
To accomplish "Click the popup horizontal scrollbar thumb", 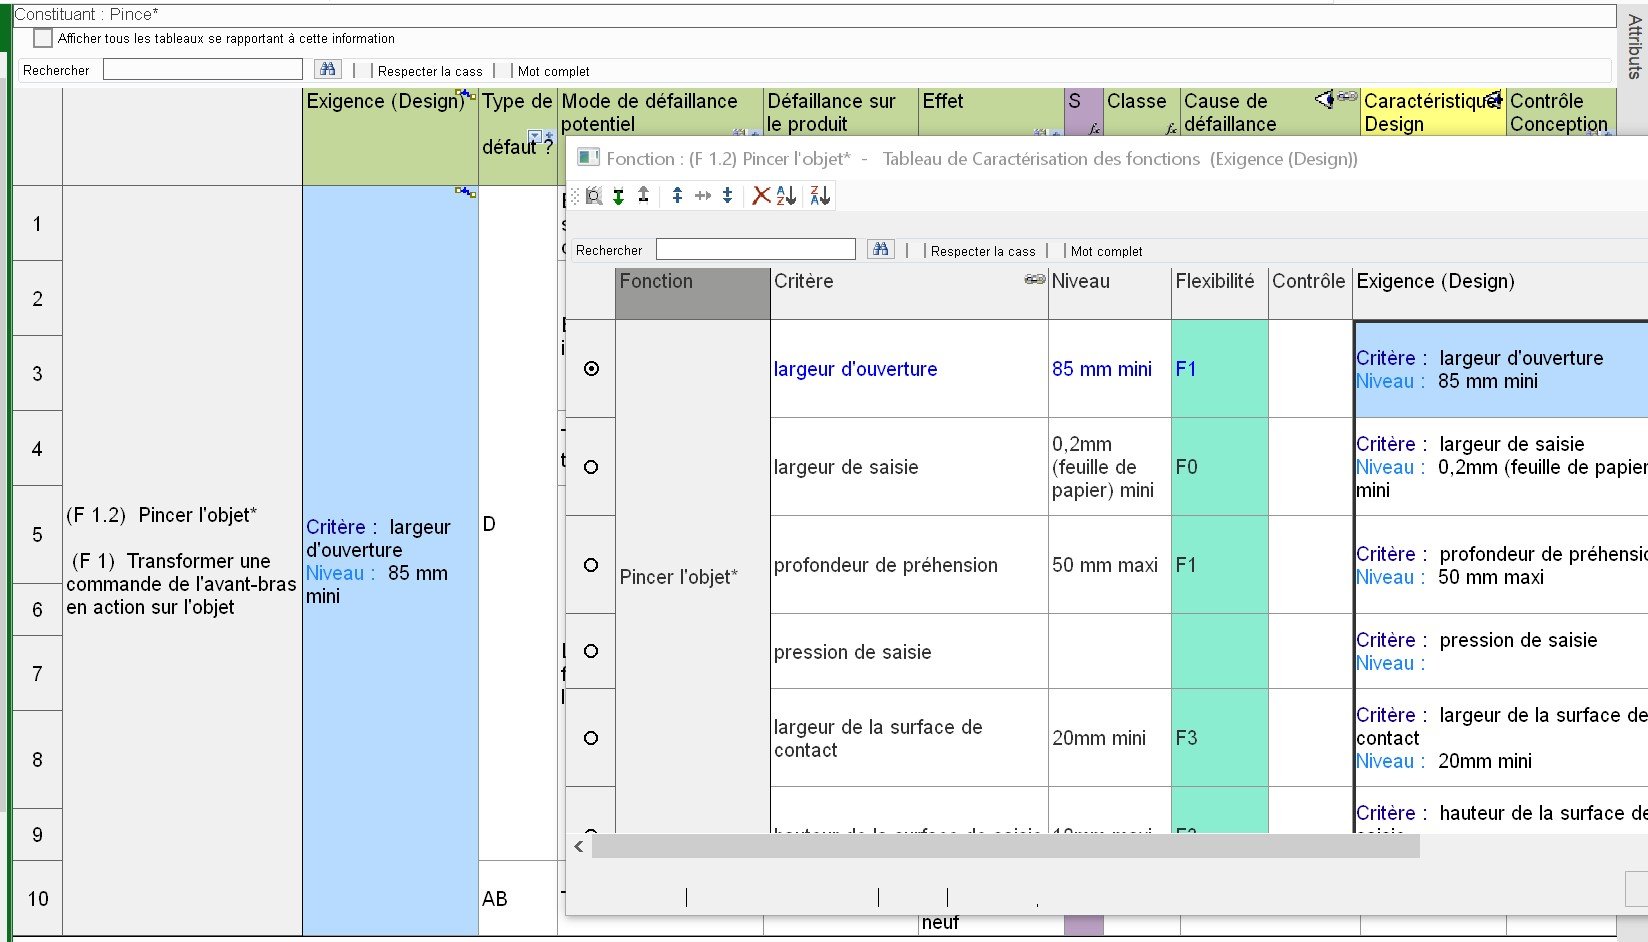I will click(1005, 846).
